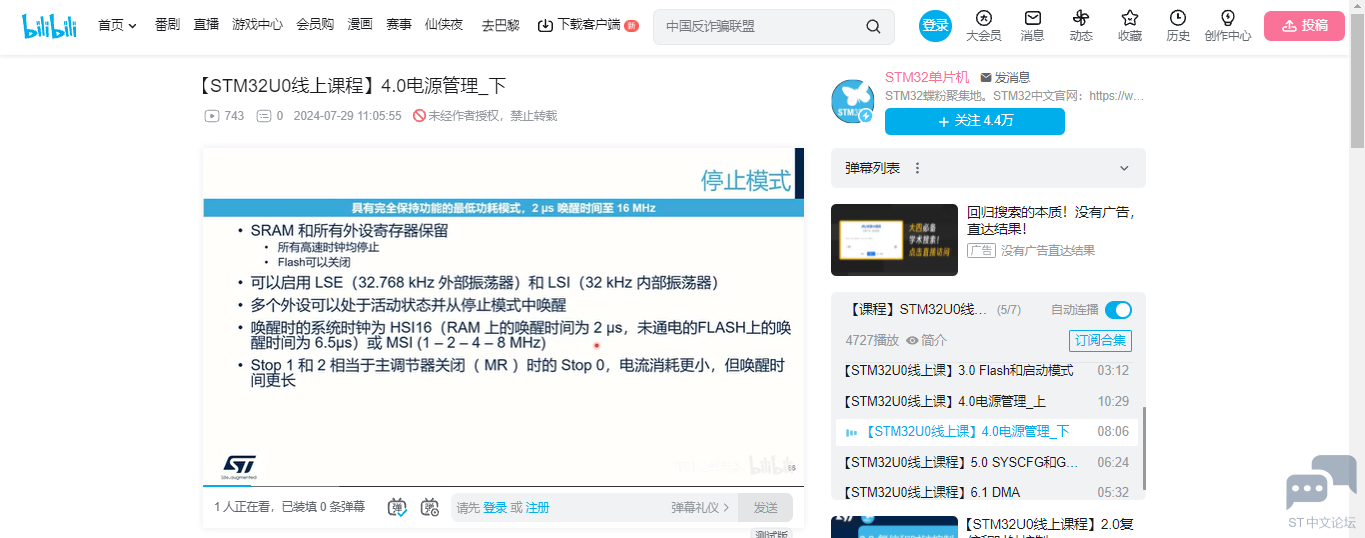This screenshot has height=538, width=1365.
Task: Click the STM32单片机 channel avatar
Action: (x=853, y=100)
